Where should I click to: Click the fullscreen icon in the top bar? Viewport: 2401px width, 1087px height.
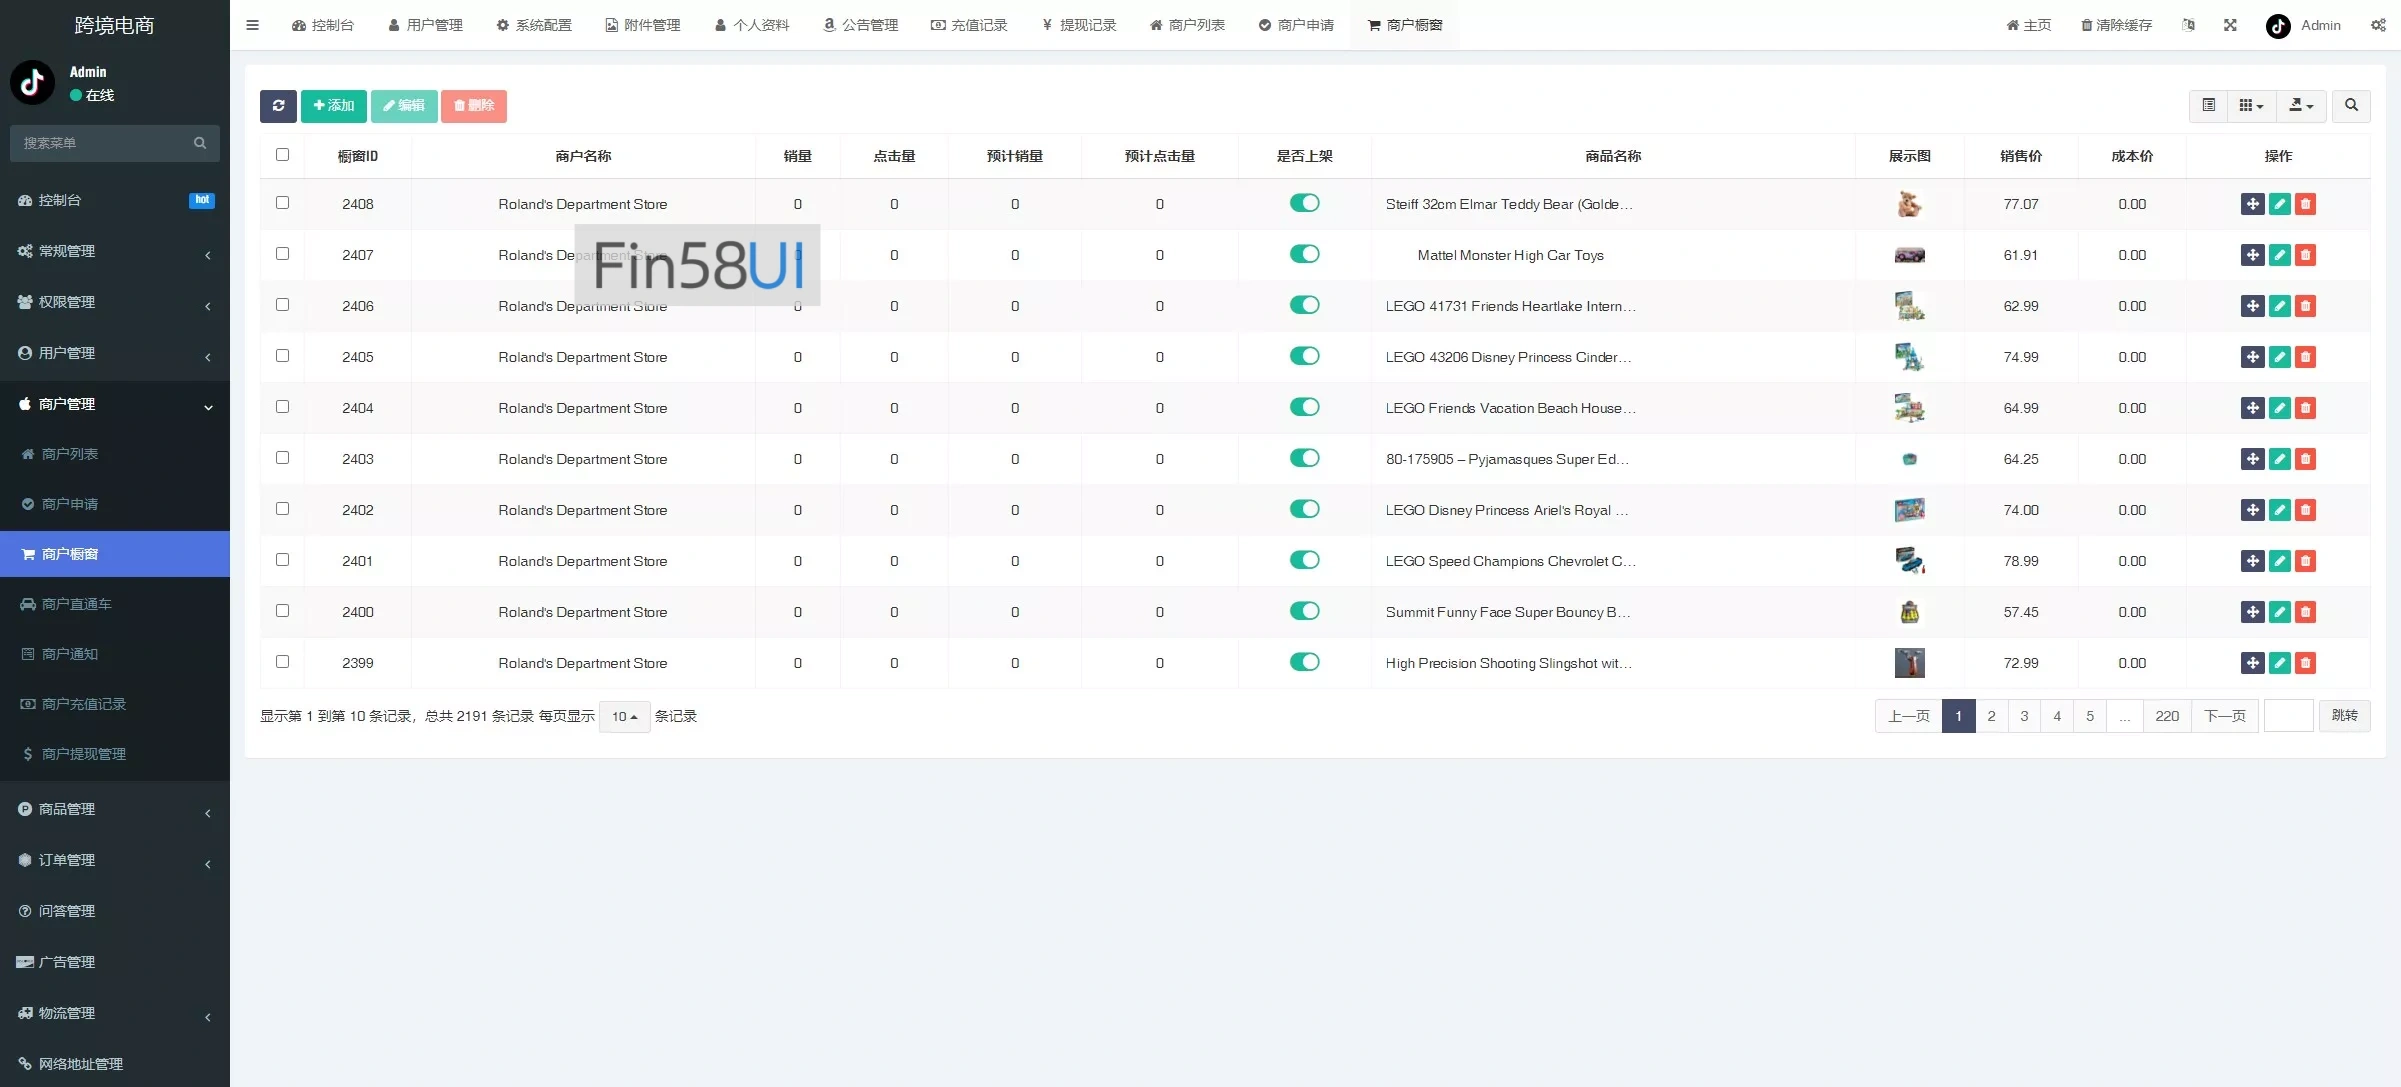coord(2230,25)
